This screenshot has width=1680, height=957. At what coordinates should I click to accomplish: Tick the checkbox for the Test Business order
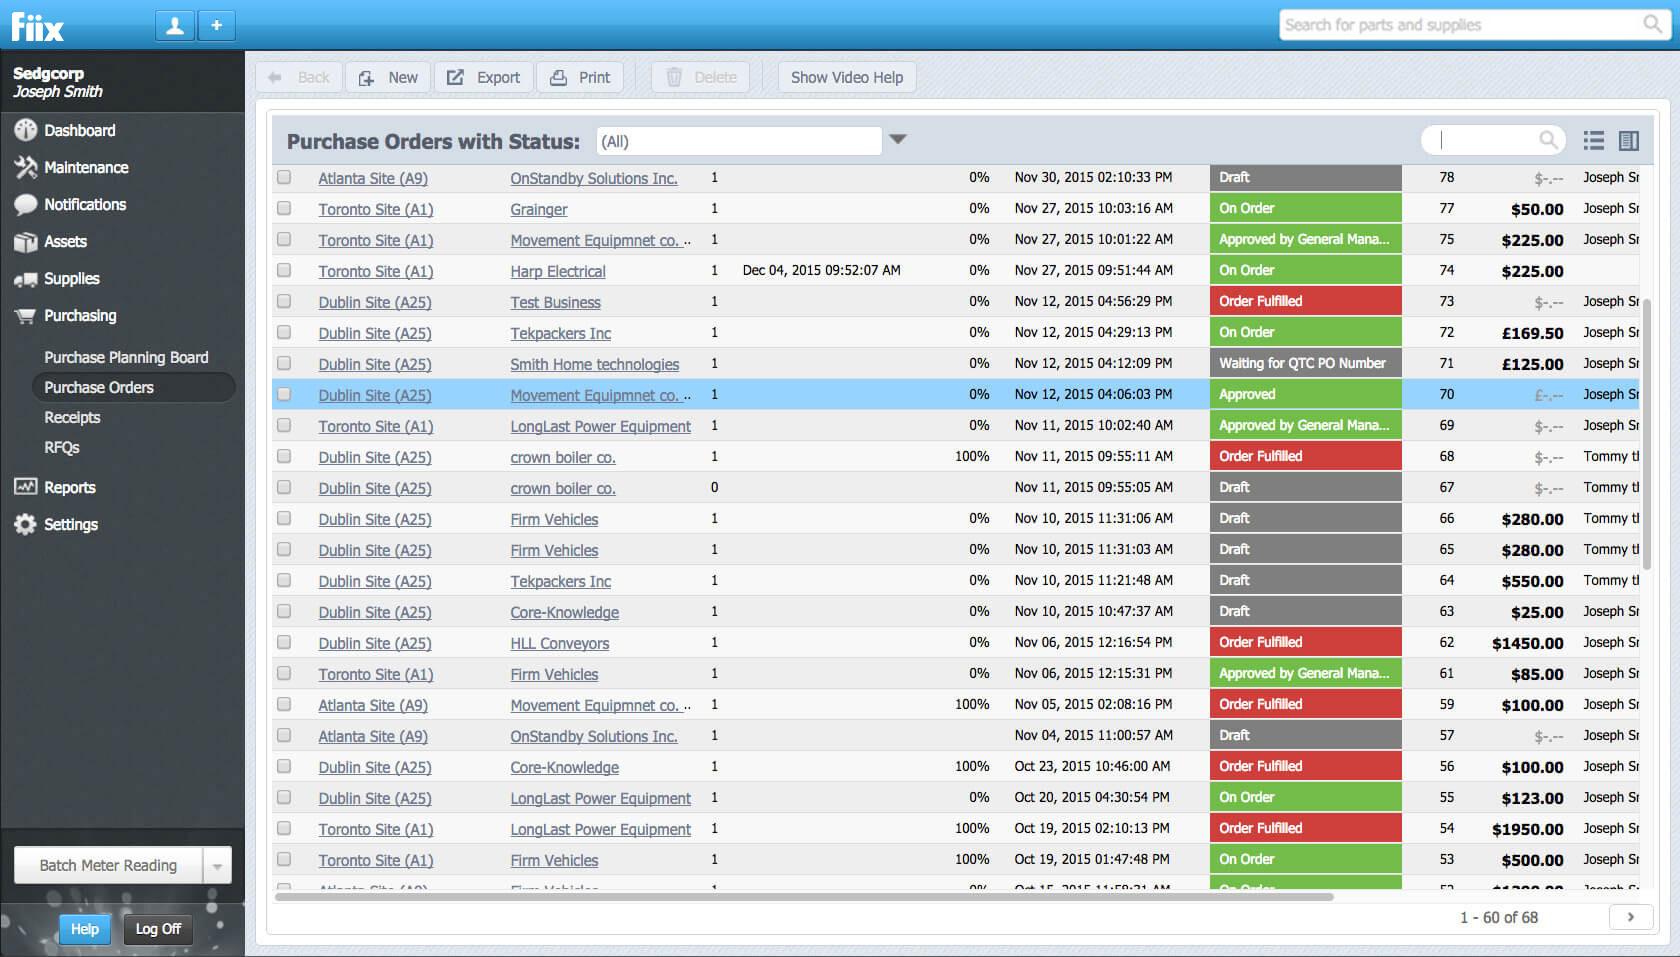pyautogui.click(x=284, y=301)
